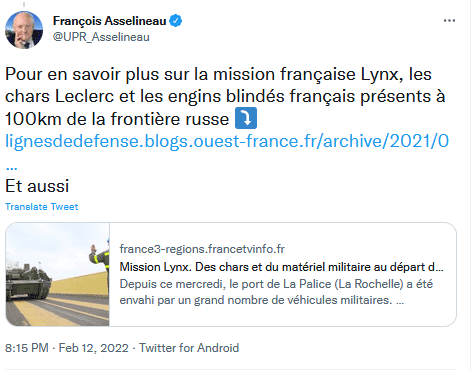This screenshot has height=371, width=472.
Task: Open François Asselineau's profile picture
Action: tap(24, 30)
